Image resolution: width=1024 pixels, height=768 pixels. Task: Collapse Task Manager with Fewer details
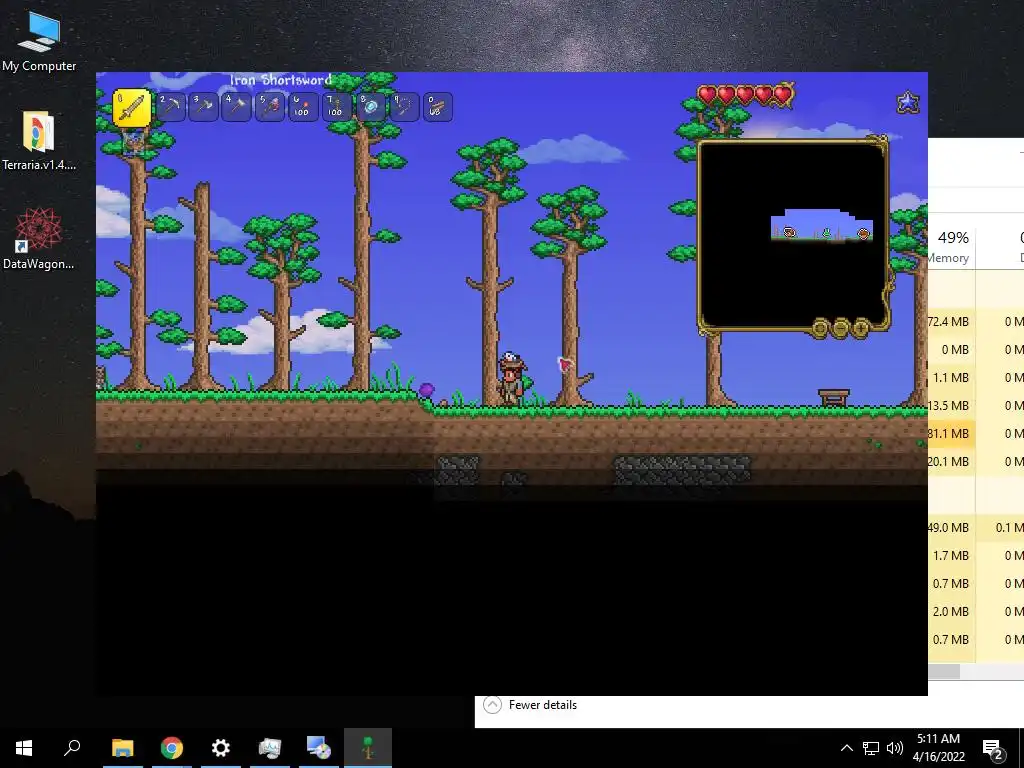point(530,705)
